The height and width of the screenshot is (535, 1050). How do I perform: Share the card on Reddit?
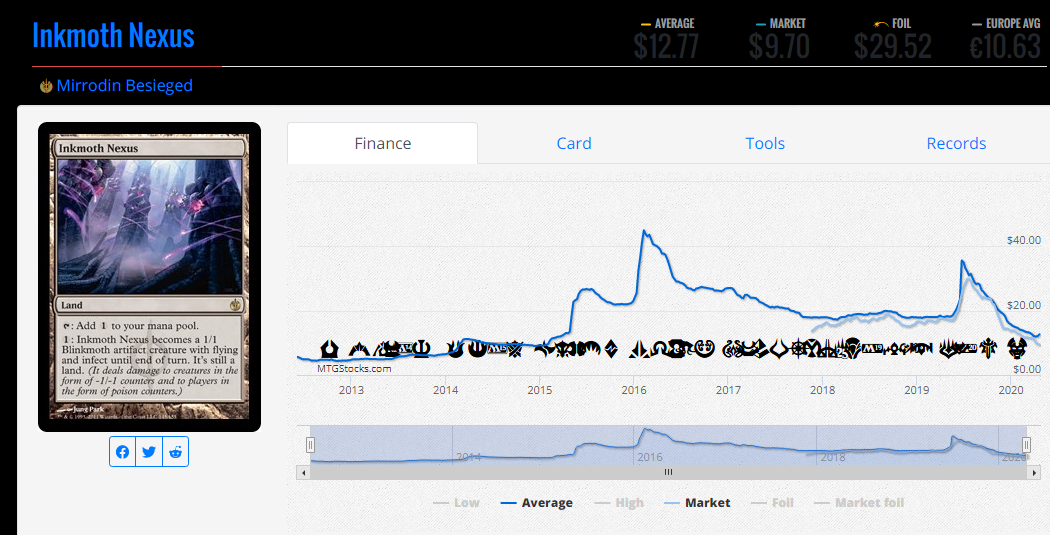point(175,452)
